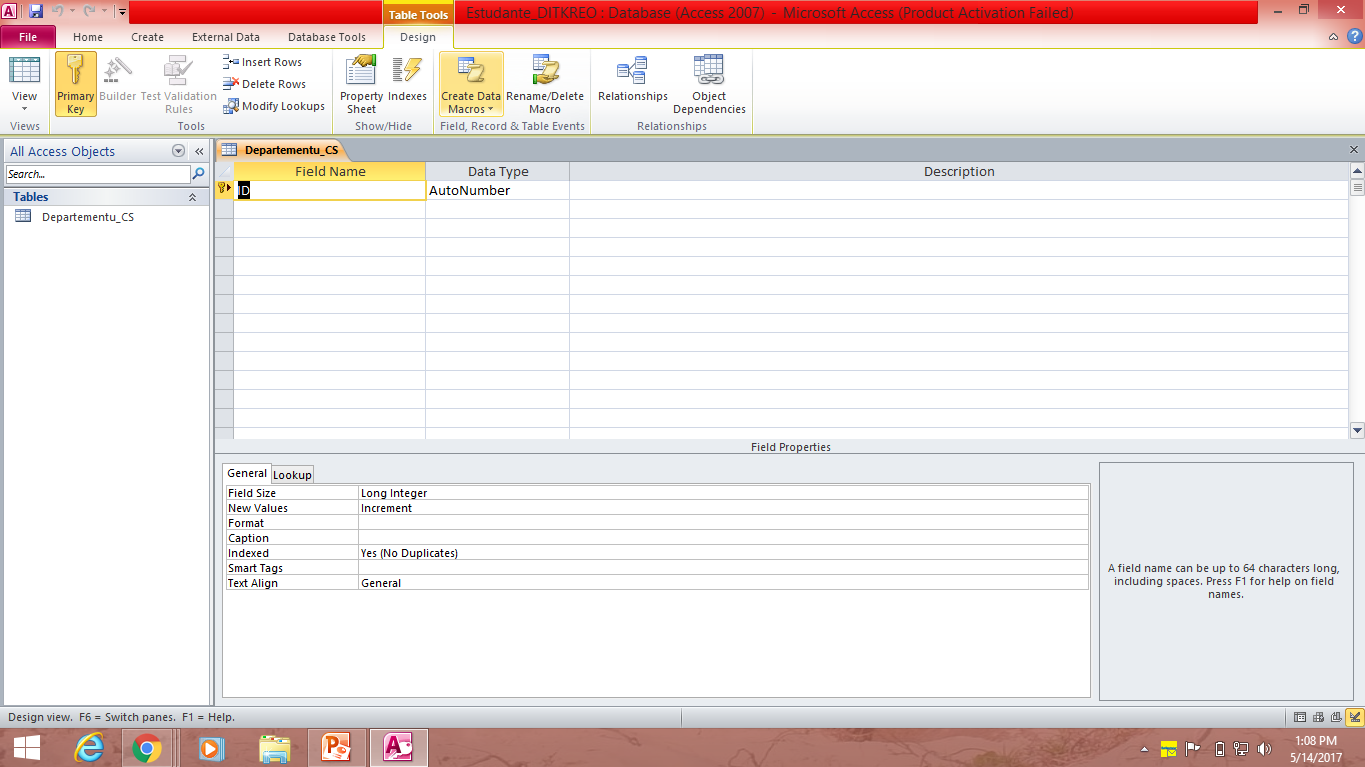Screen dimensions: 1365x767
Task: Show hidden system tray icons
Action: (1144, 749)
